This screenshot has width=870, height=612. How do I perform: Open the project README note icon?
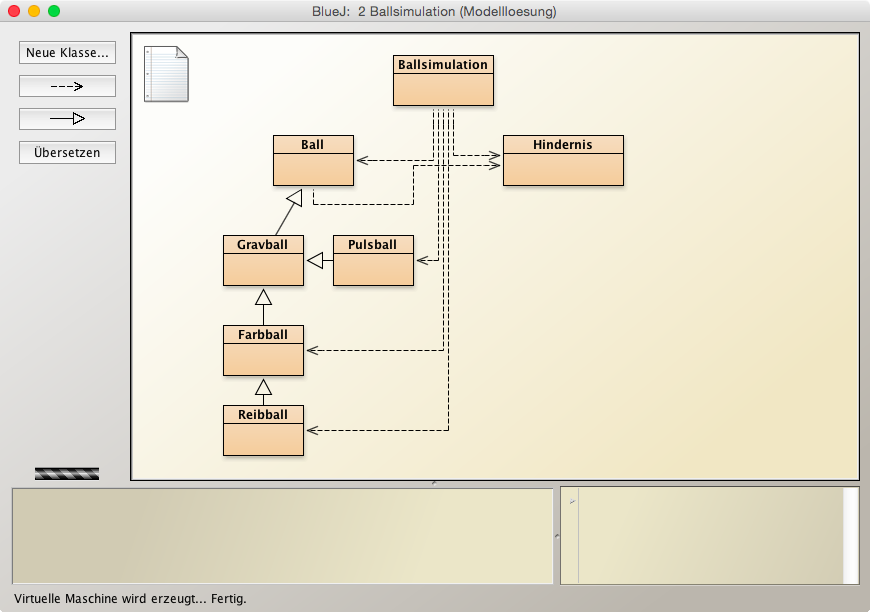click(x=166, y=73)
